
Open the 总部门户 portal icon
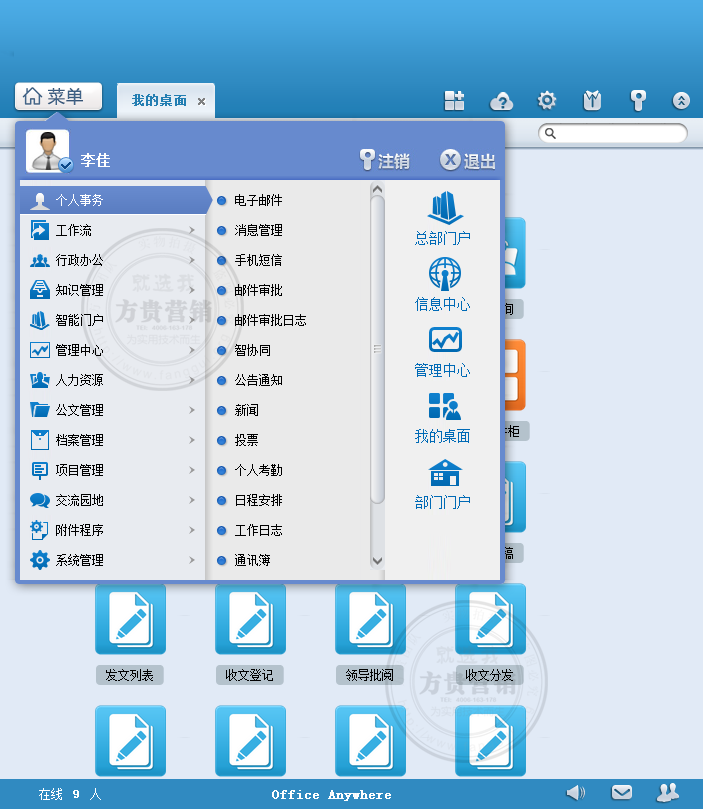click(x=444, y=208)
